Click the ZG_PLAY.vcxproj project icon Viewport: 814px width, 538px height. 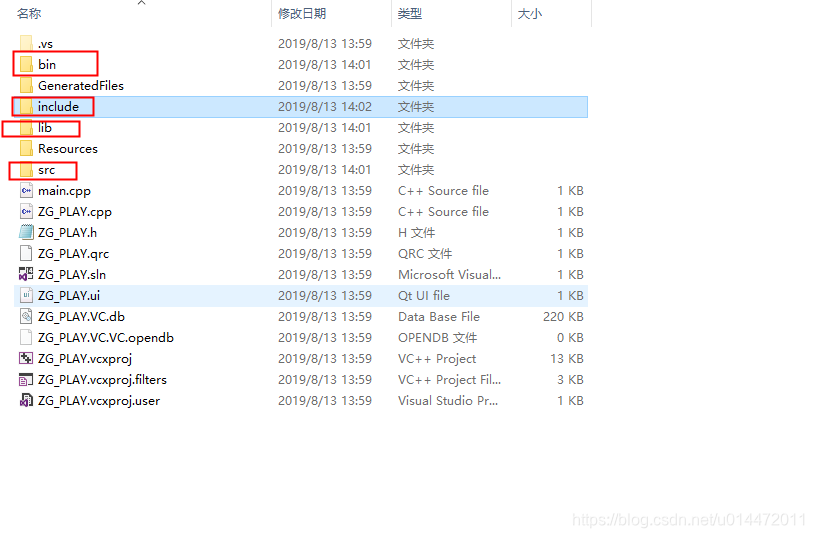26,359
